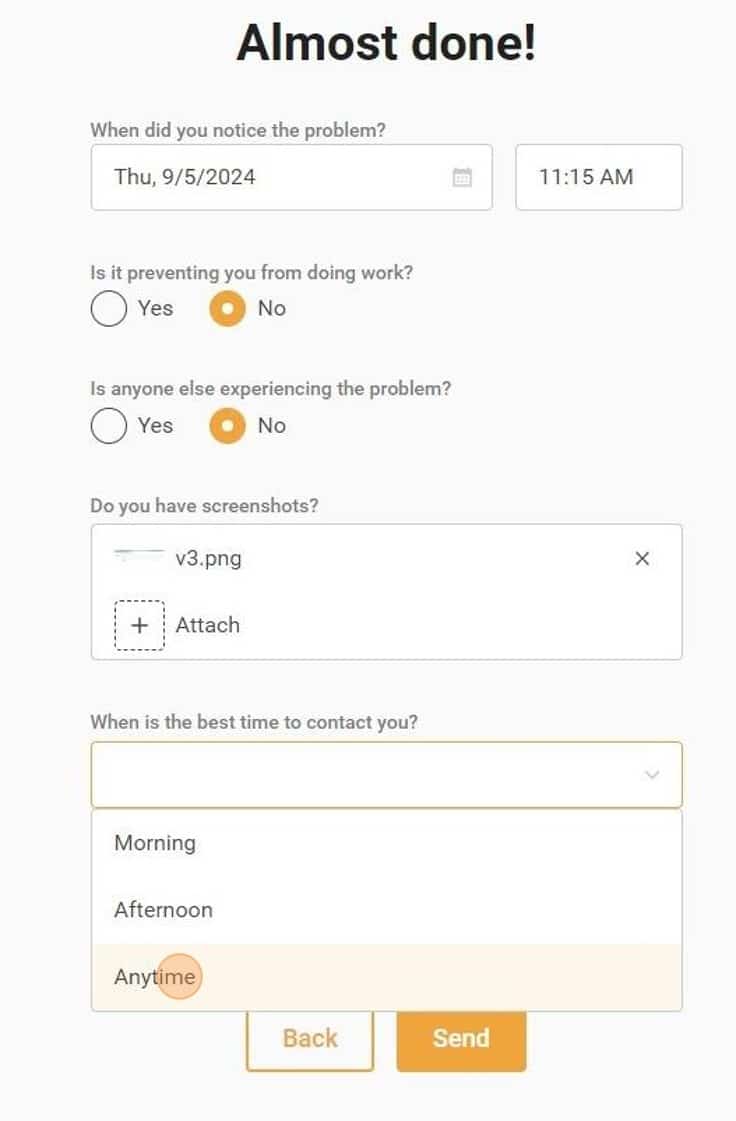Select Yes for preventing you from work

[109, 309]
